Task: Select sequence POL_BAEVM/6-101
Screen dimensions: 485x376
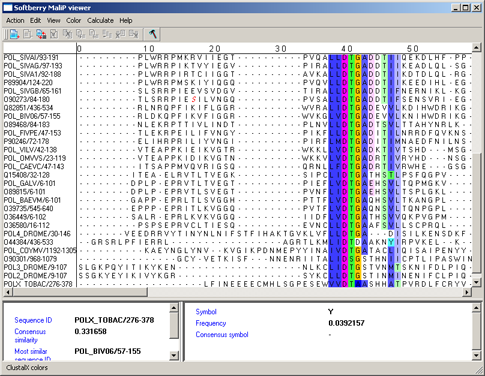Action: [x=32, y=200]
